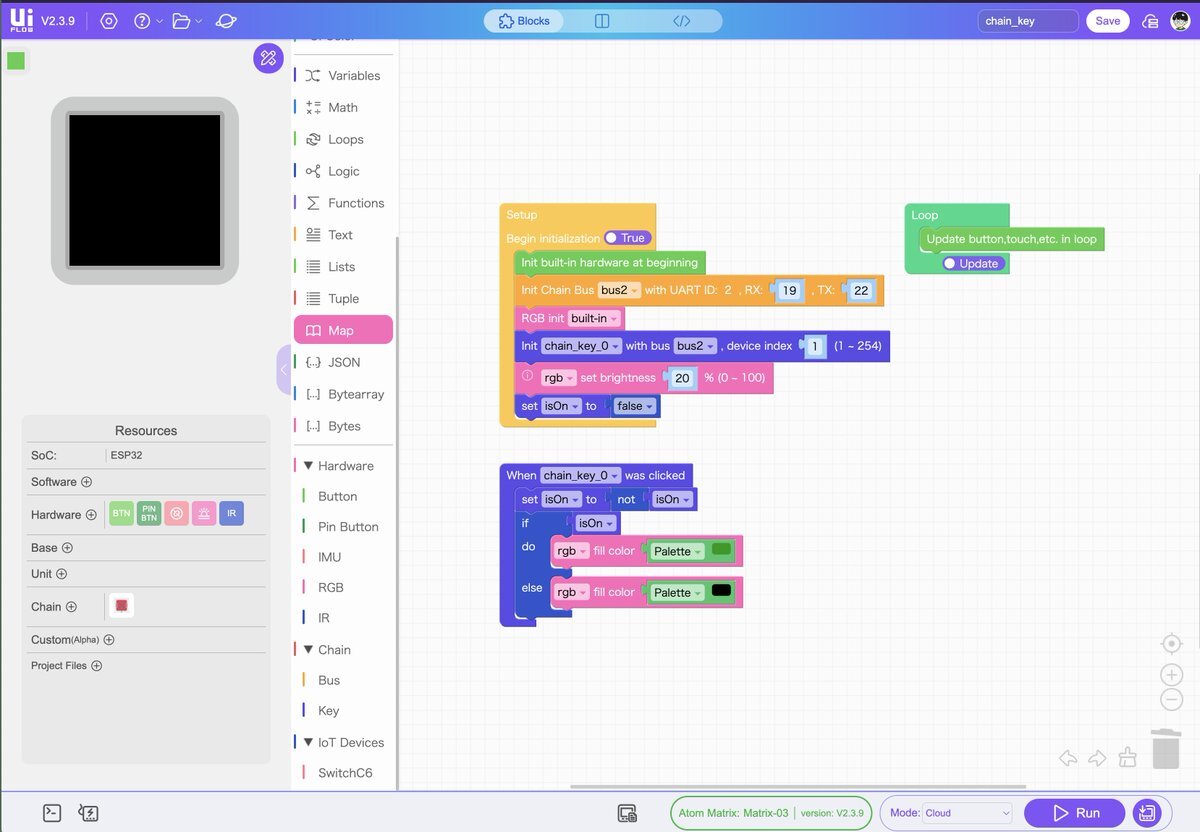Zoom in on the blocks canvas
This screenshot has width=1200, height=832.
coord(1171,674)
